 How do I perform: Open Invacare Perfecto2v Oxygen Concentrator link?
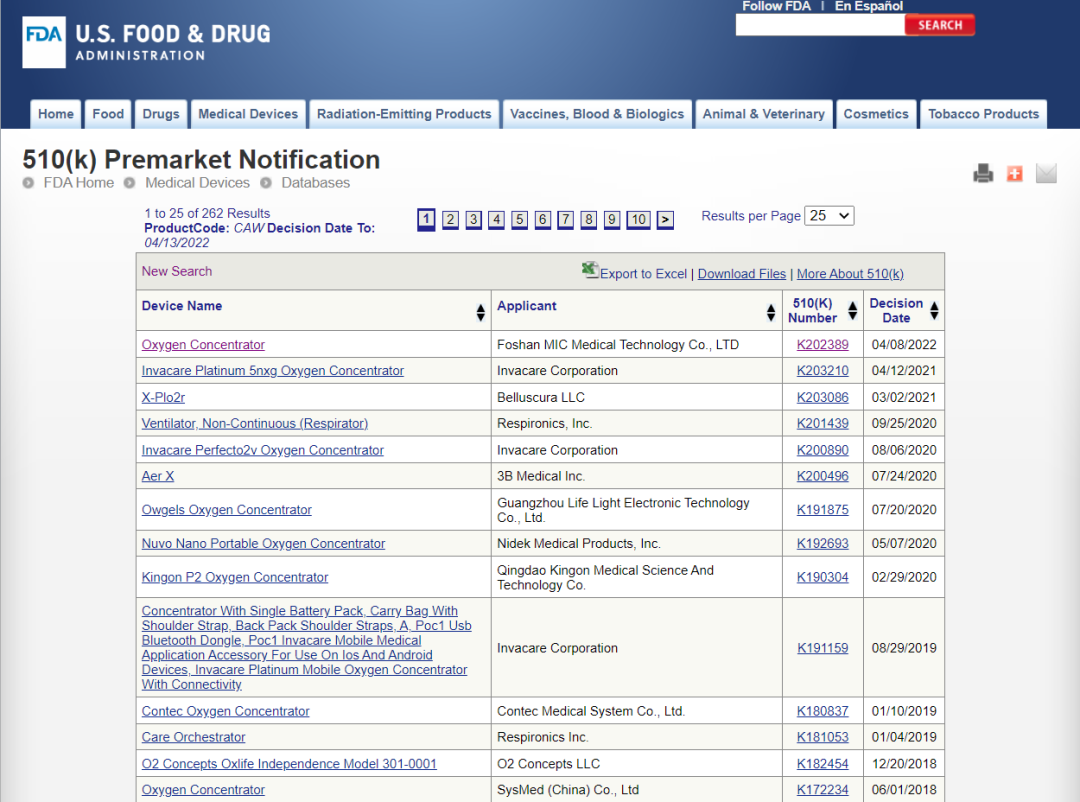pos(262,451)
